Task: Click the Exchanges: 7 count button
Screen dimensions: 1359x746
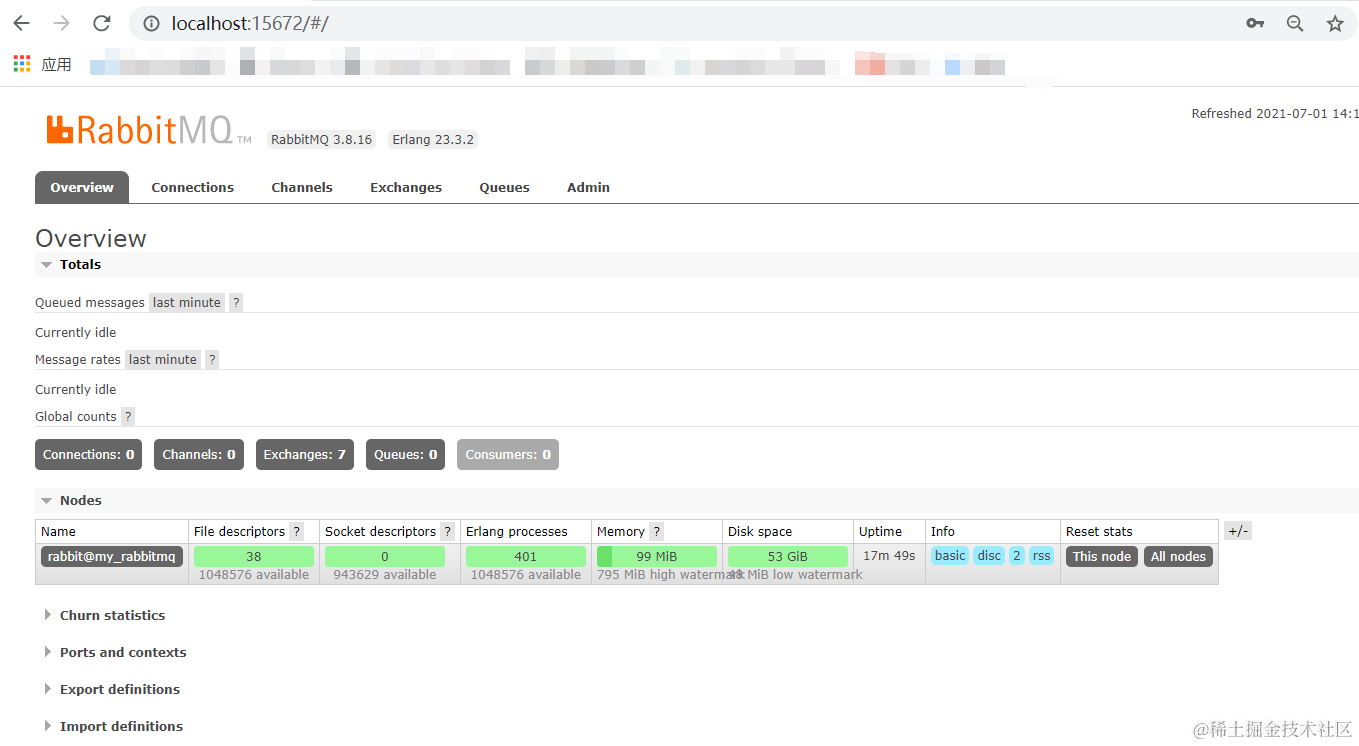Action: pos(305,454)
